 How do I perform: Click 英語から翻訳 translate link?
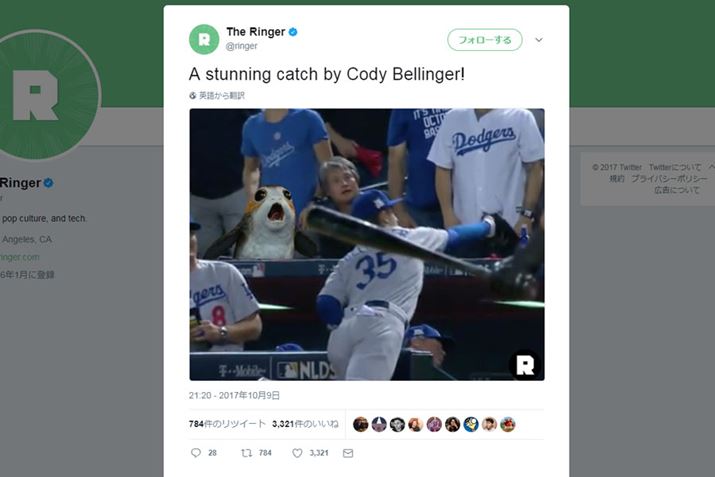pyautogui.click(x=222, y=96)
